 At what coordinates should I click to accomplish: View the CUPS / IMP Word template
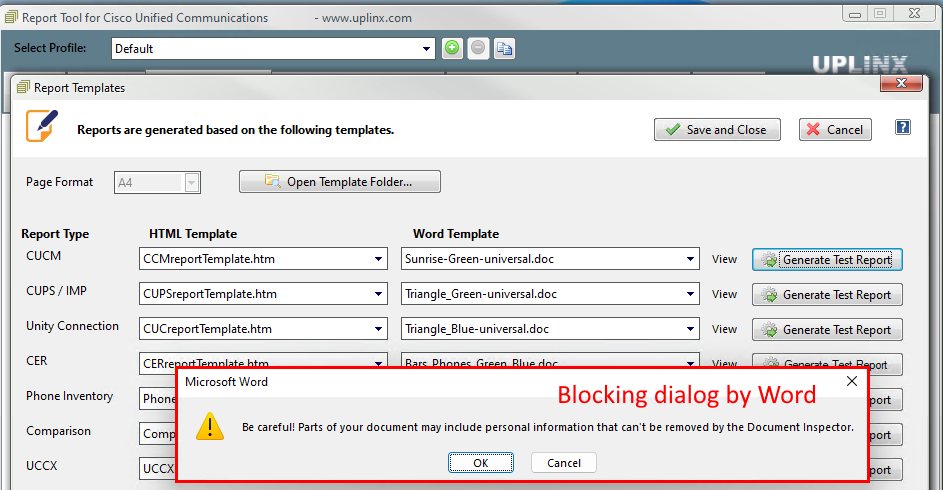[724, 294]
